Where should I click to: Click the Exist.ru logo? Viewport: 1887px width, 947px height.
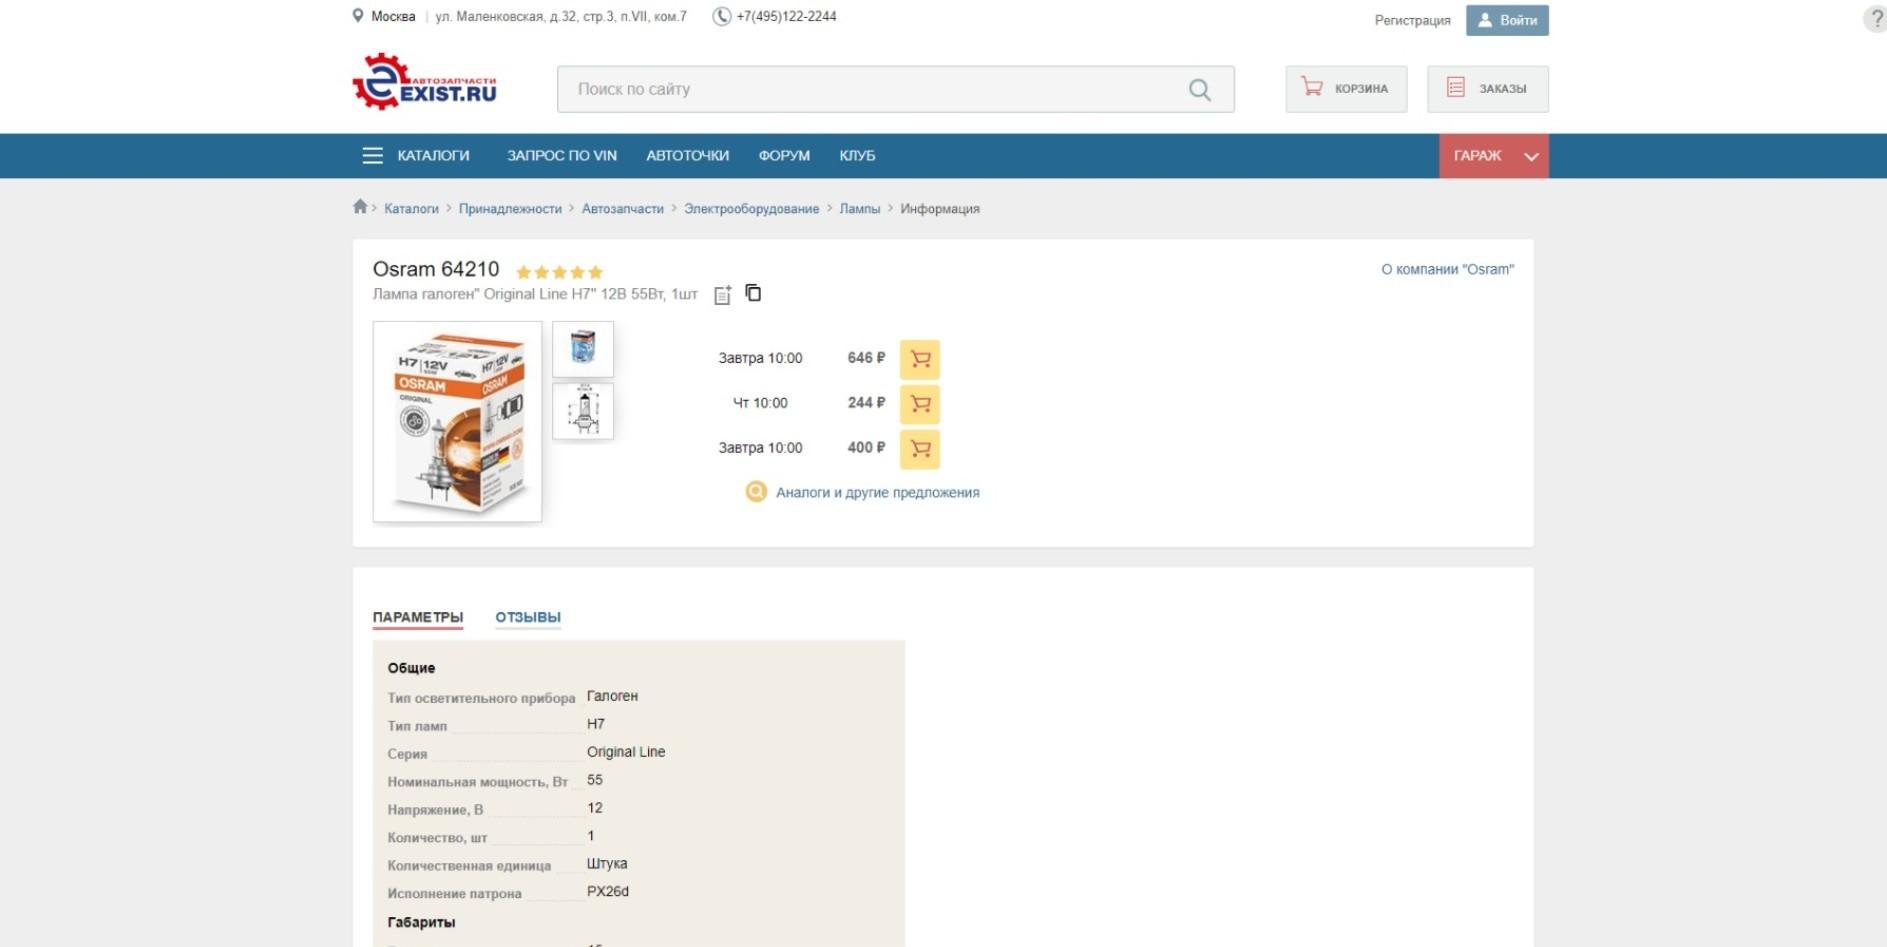click(425, 82)
